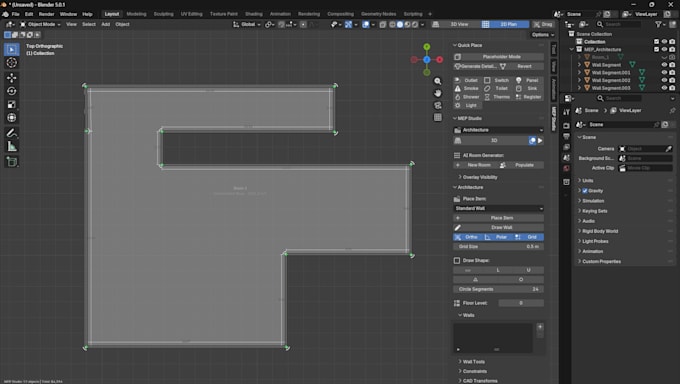680x384 pixels.
Task: Uncheck MEP_Architecture exclude checkbox
Action: coord(656,49)
